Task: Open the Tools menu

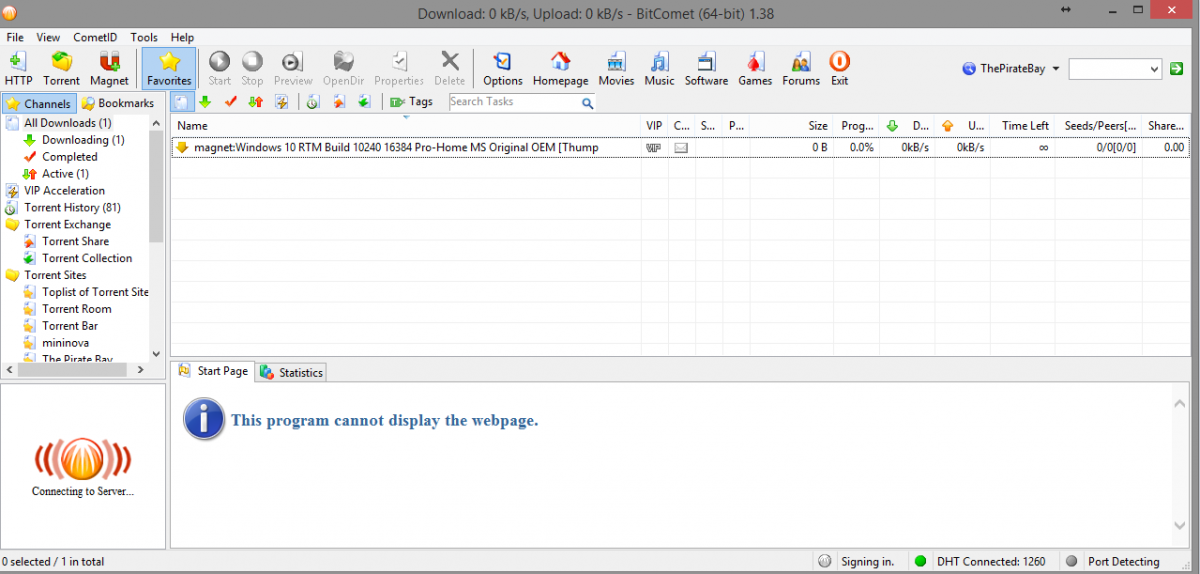Action: point(144,37)
